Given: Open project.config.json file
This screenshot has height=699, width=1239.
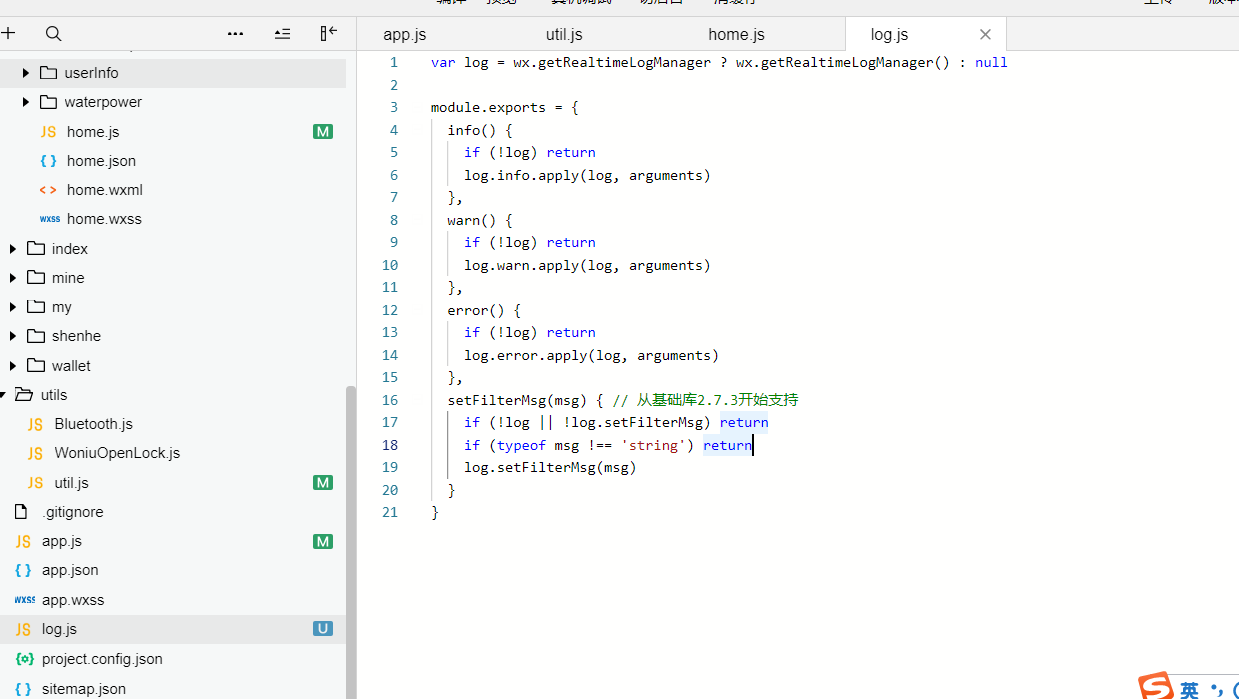Looking at the screenshot, I should [x=102, y=659].
